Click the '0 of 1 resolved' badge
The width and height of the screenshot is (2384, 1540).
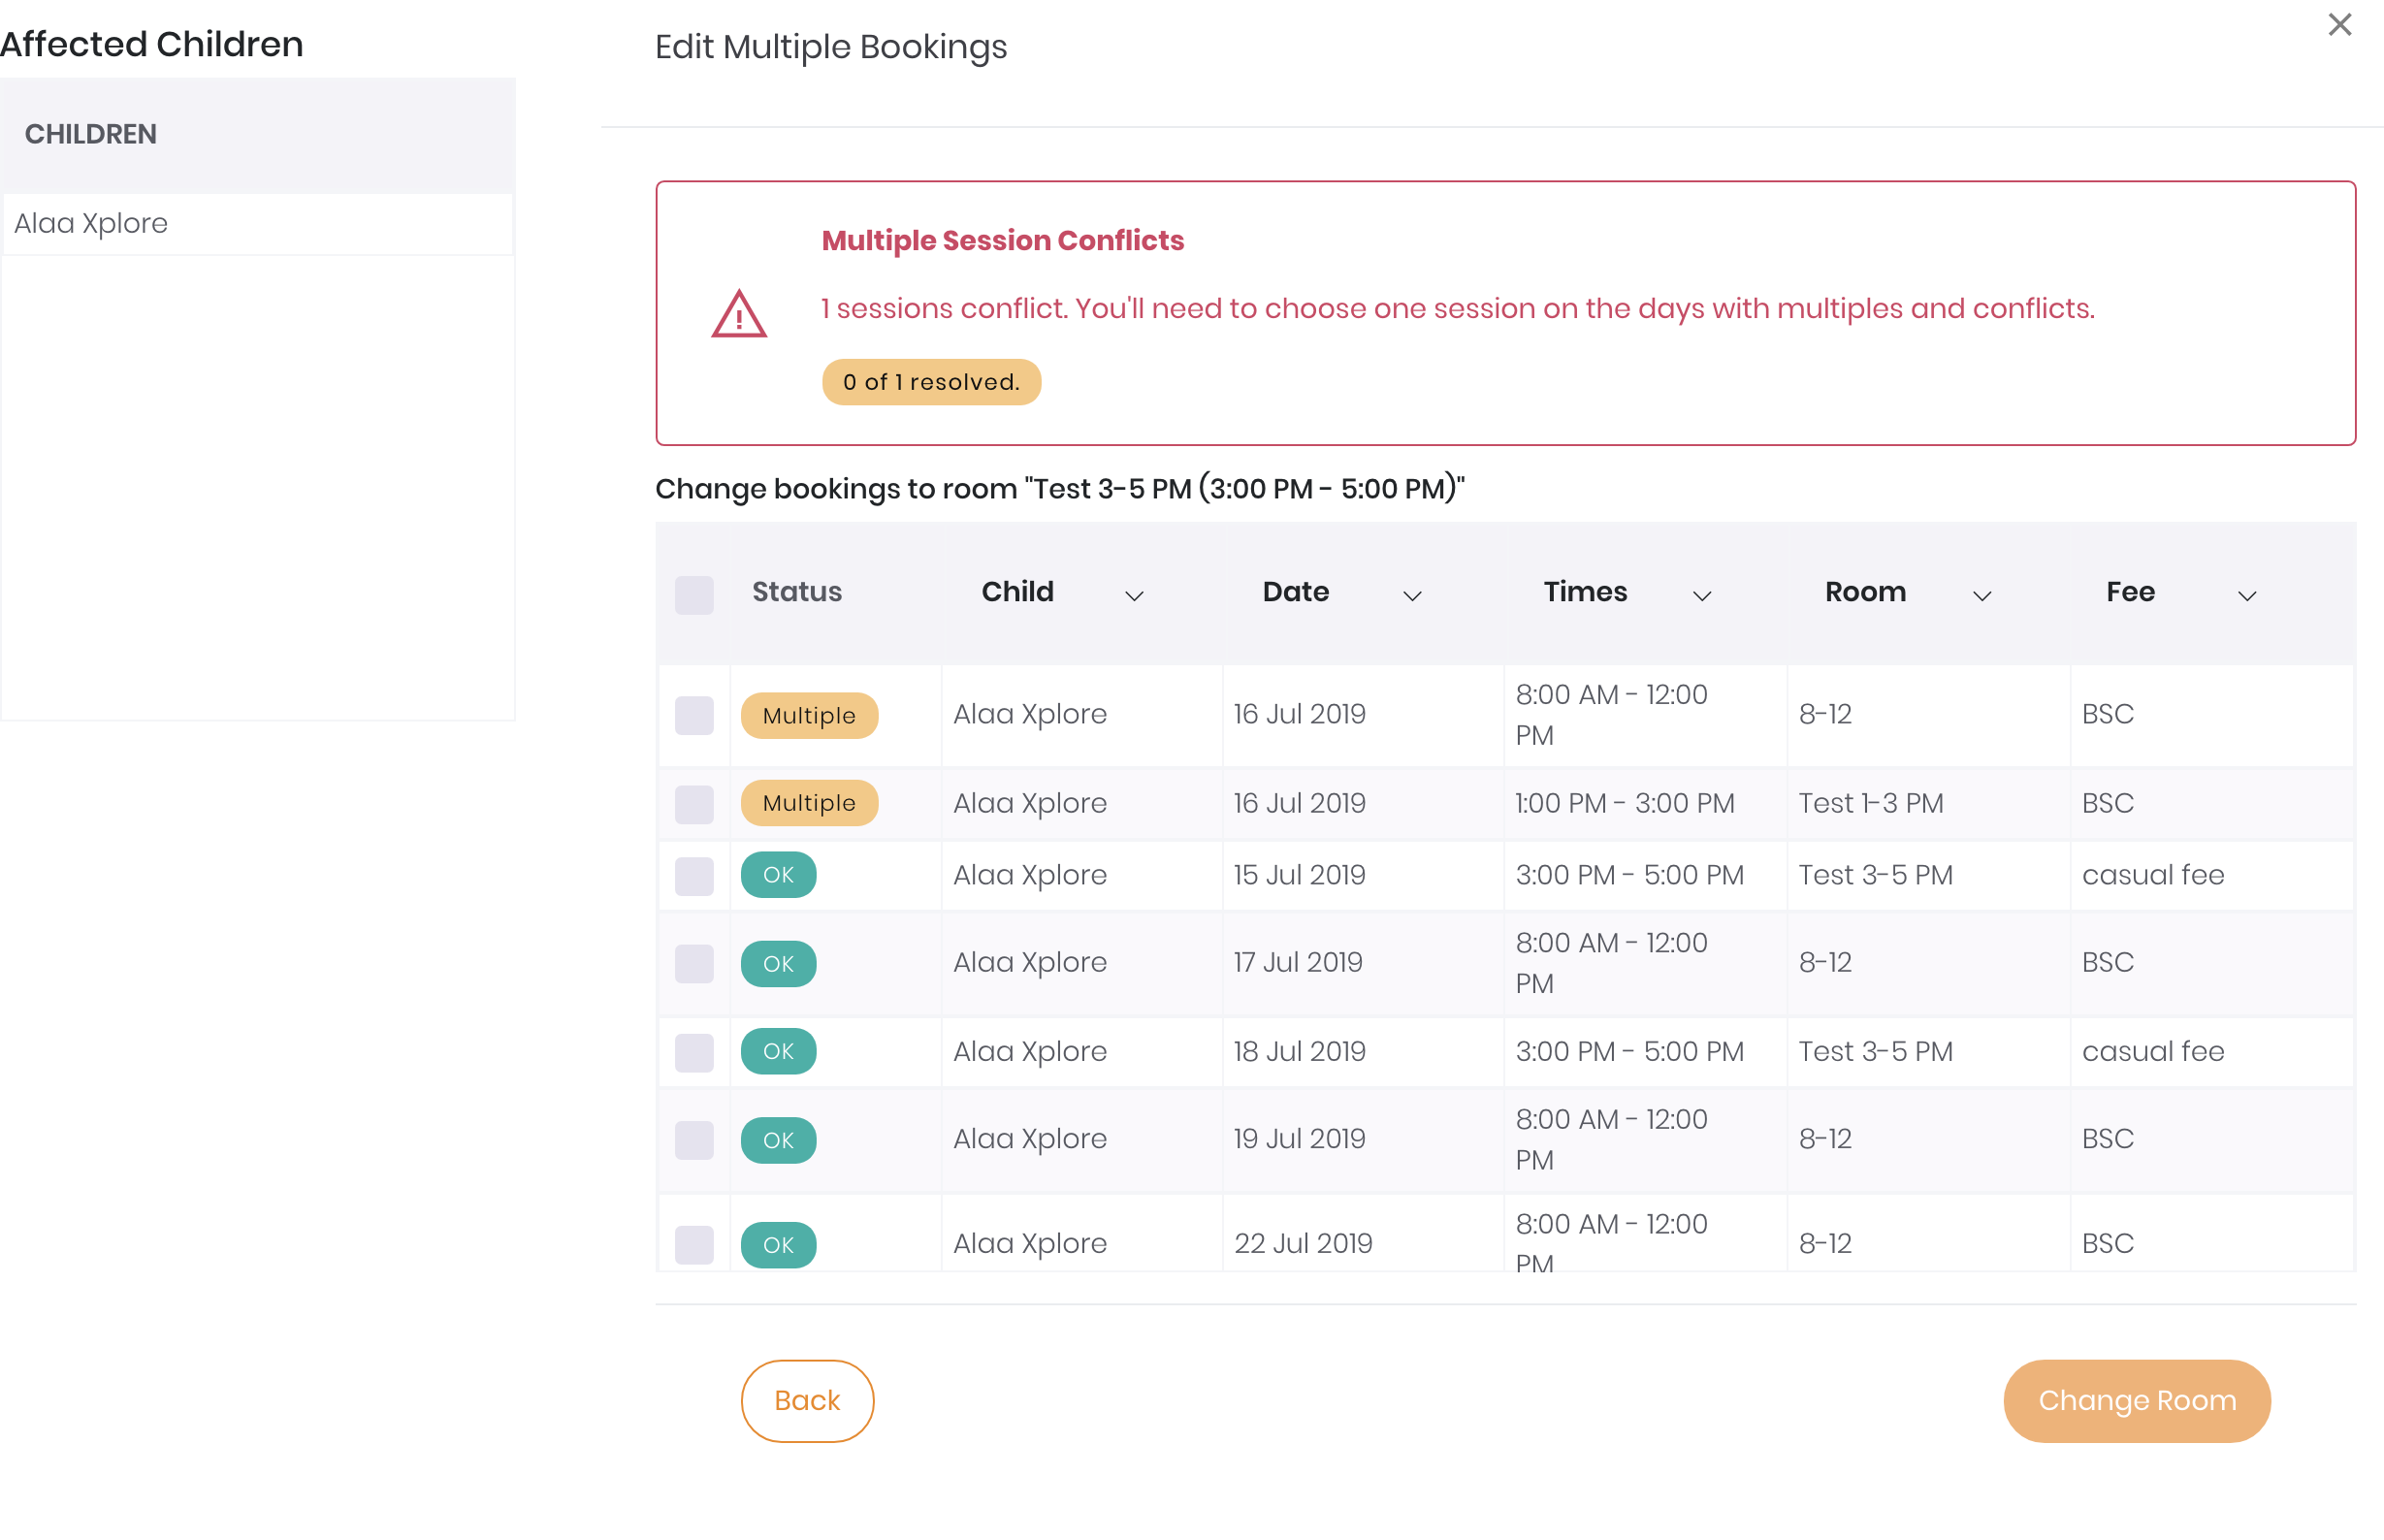[x=931, y=382]
